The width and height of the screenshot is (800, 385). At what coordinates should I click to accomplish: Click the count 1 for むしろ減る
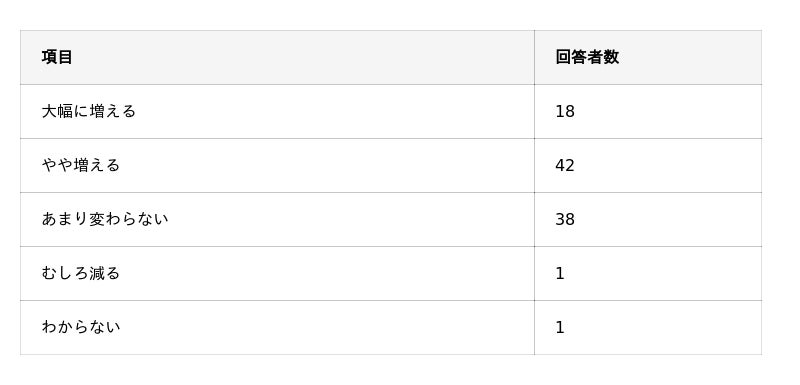click(x=560, y=273)
